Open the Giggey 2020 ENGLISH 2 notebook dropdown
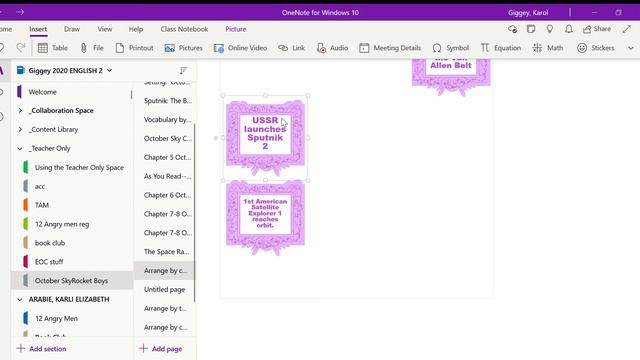The width and height of the screenshot is (640, 360). 109,70
